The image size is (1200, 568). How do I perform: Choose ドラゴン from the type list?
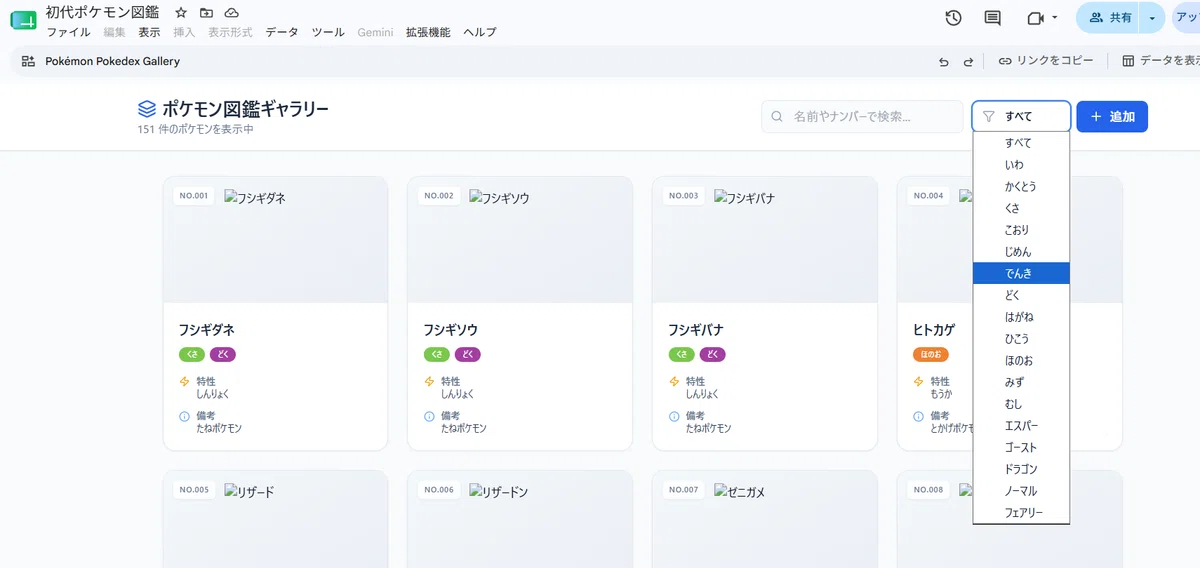(x=1021, y=469)
